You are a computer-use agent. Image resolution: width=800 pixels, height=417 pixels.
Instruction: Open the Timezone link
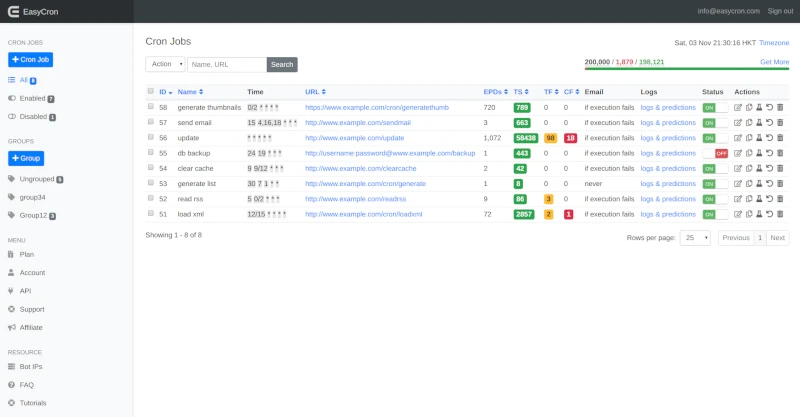coord(774,43)
